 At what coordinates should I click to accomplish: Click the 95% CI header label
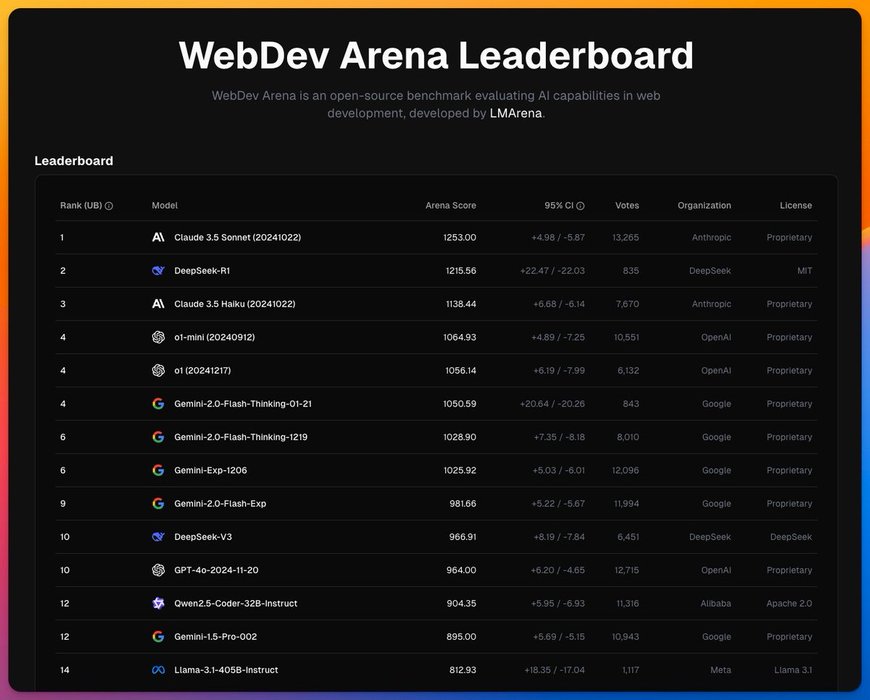coord(559,205)
